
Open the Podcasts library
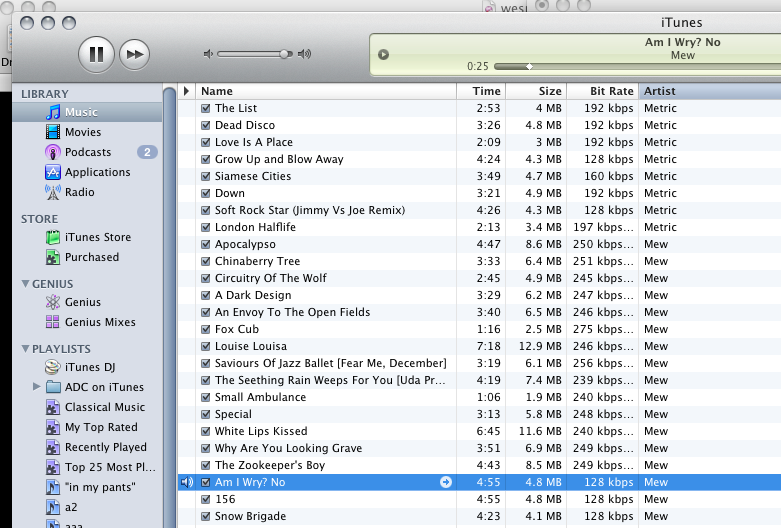tap(87, 152)
